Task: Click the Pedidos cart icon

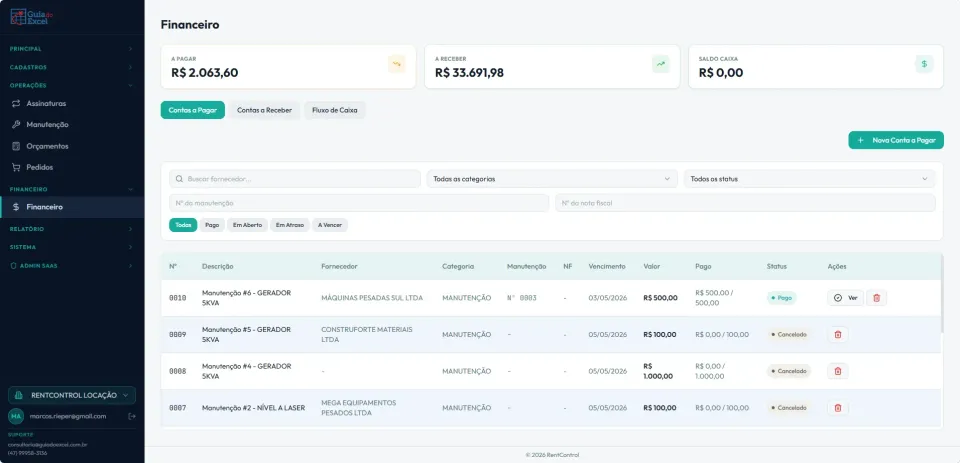Action: tap(16, 167)
